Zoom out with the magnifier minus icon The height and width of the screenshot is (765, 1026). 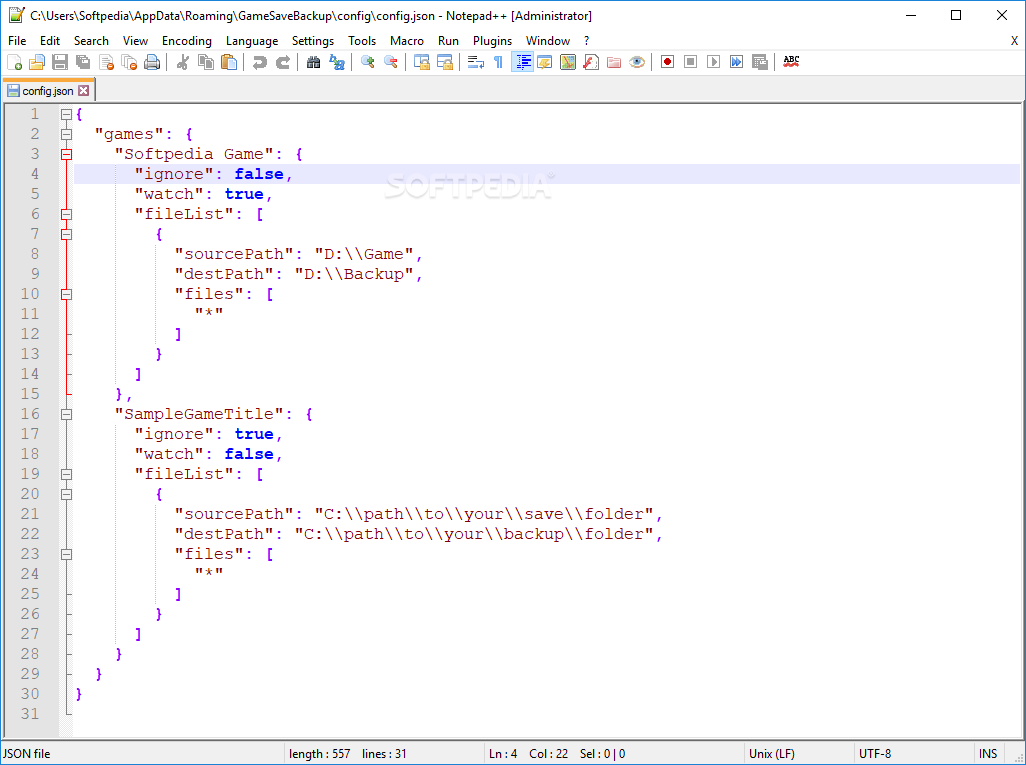[x=391, y=62]
